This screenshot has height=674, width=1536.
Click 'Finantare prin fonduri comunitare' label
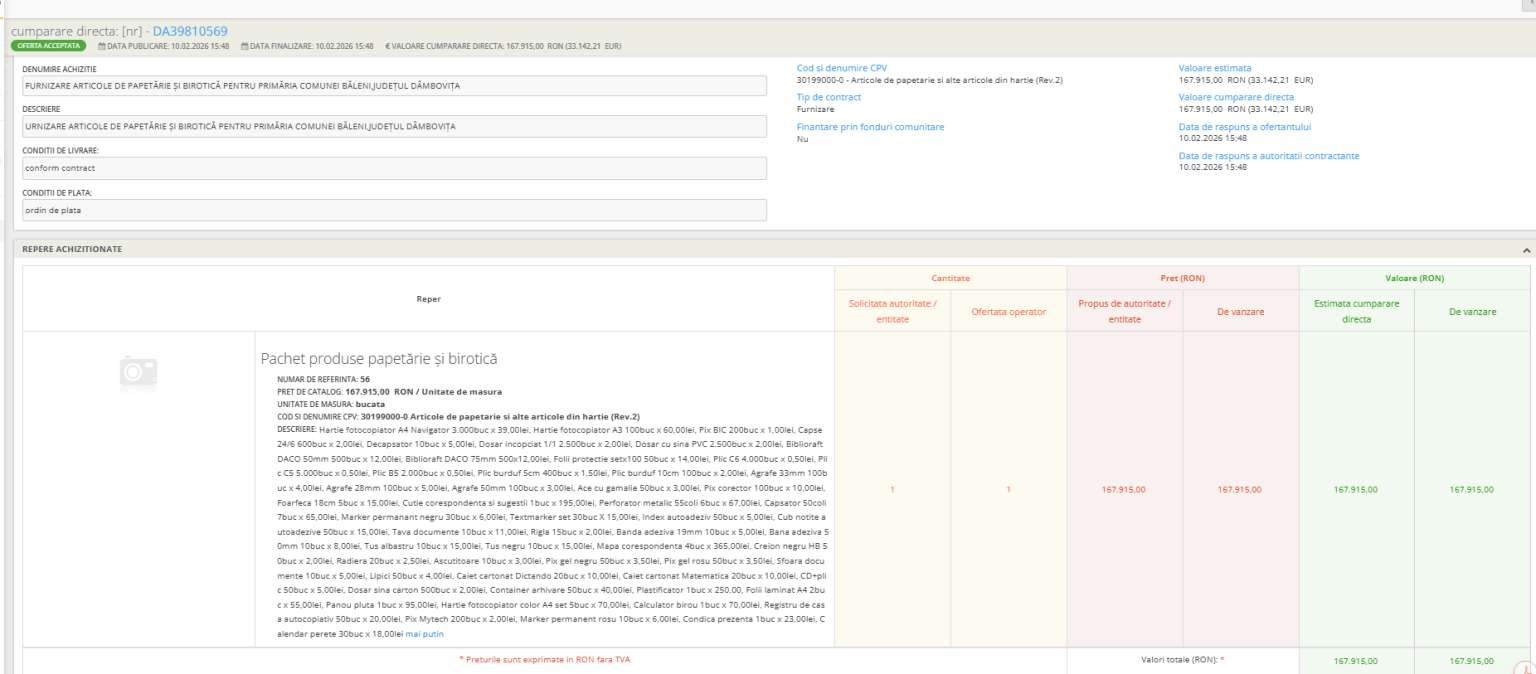tap(870, 127)
